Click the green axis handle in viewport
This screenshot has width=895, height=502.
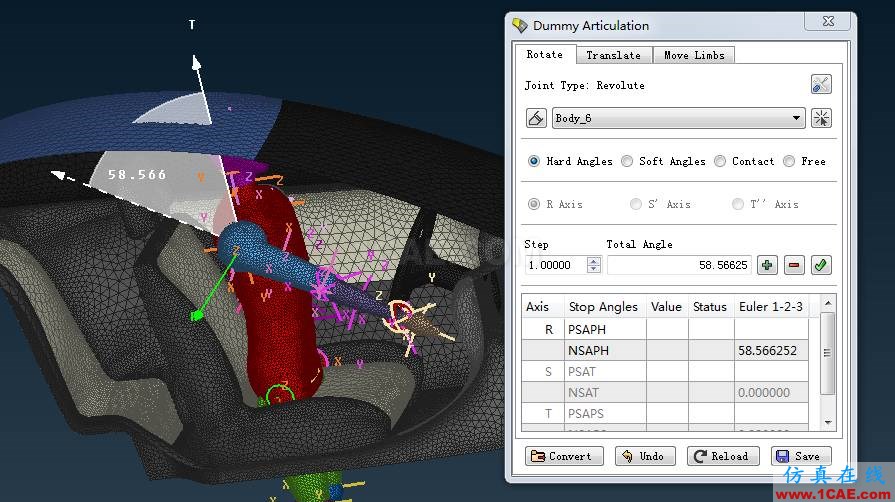pyautogui.click(x=196, y=315)
